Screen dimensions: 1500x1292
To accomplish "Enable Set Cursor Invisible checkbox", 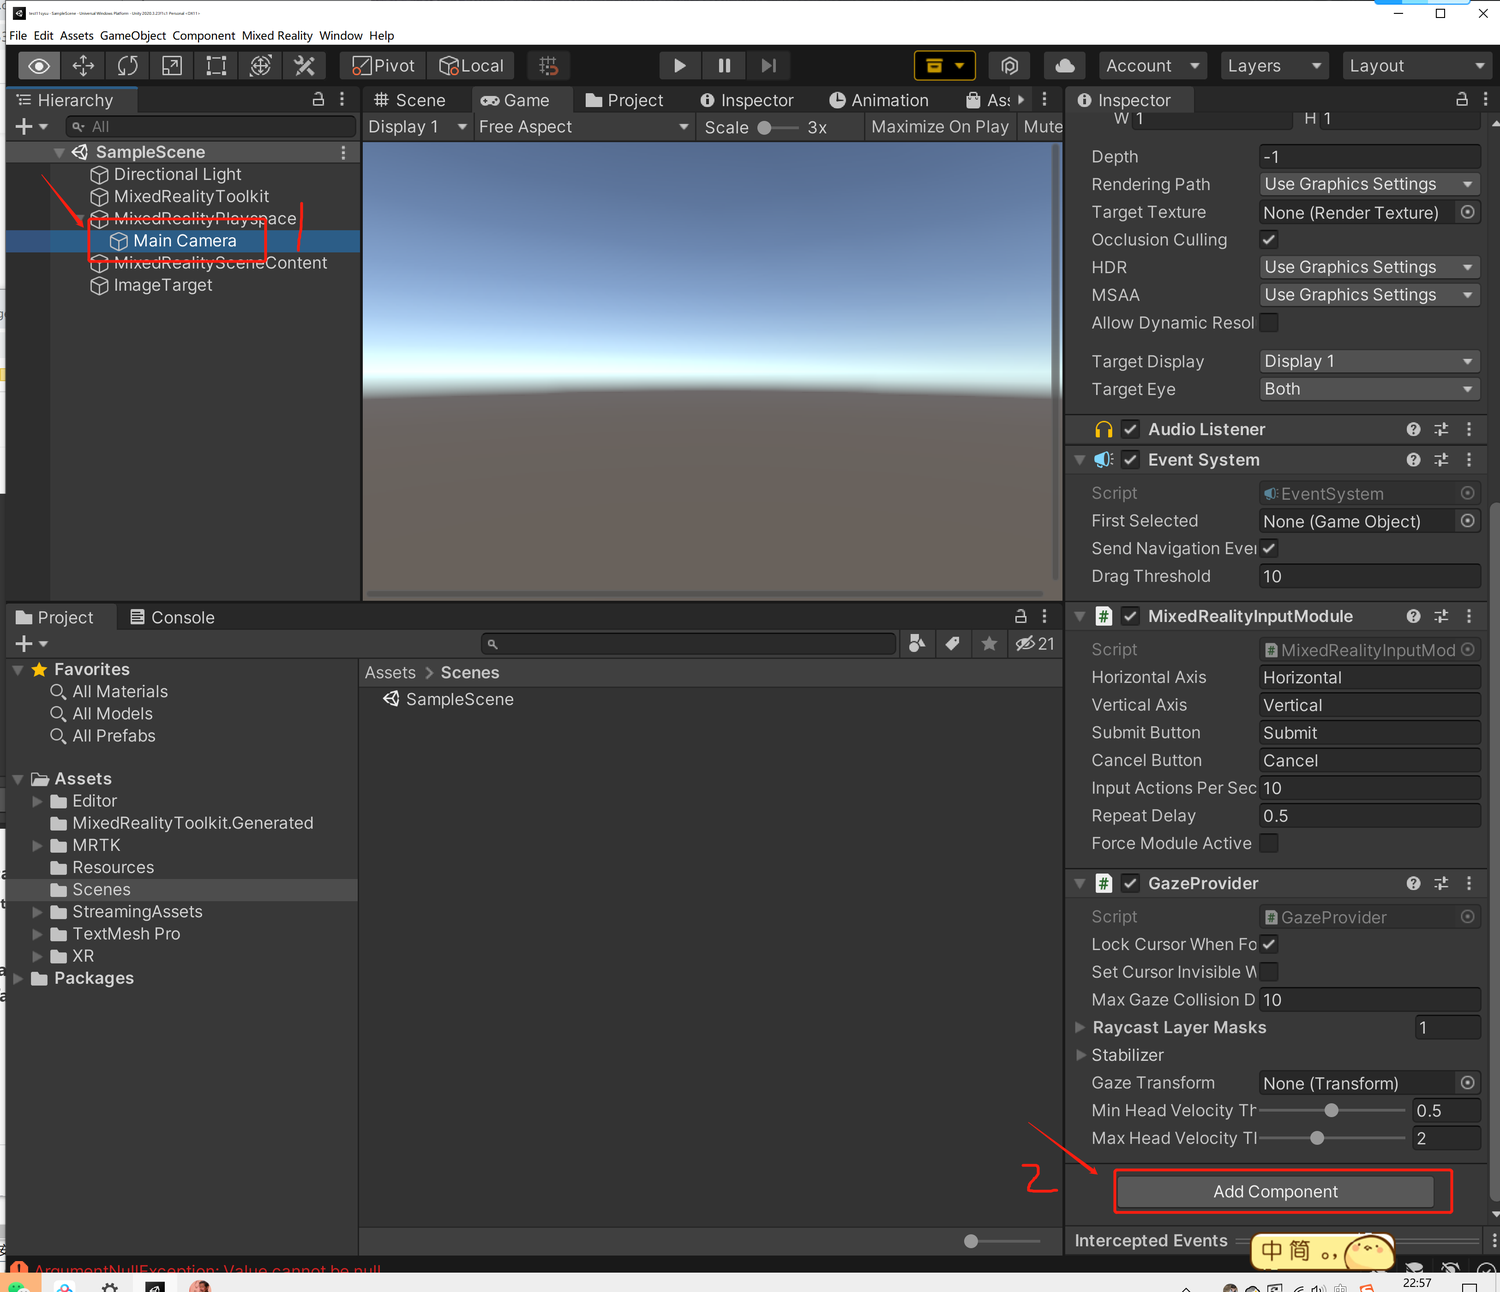I will (1269, 972).
